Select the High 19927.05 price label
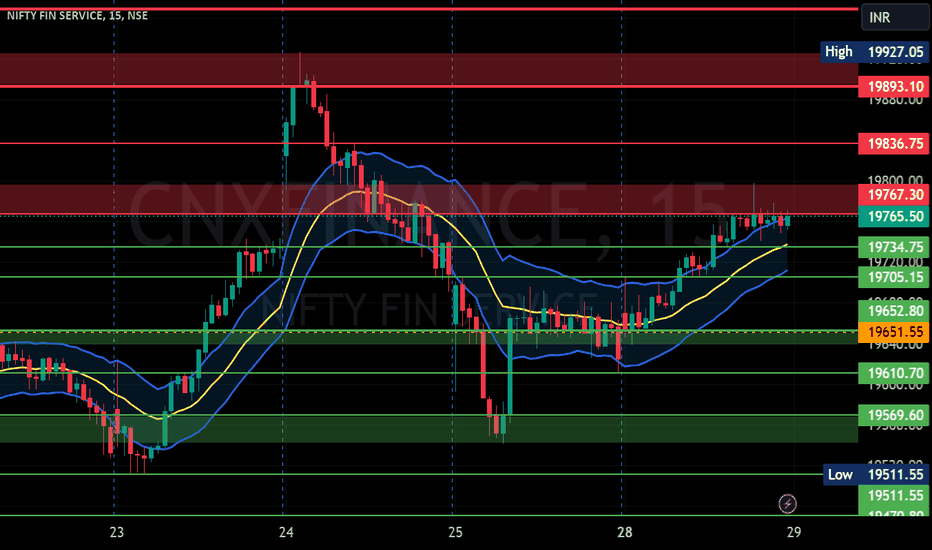The height and width of the screenshot is (550, 932). pyautogui.click(x=874, y=52)
